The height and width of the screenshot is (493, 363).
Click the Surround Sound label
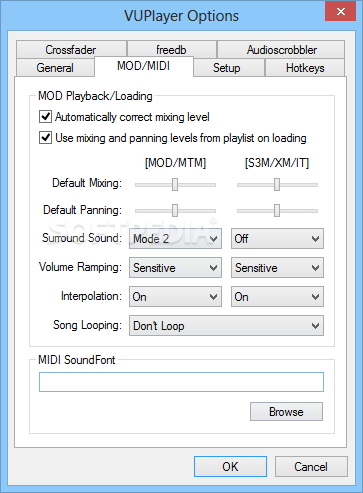82,238
